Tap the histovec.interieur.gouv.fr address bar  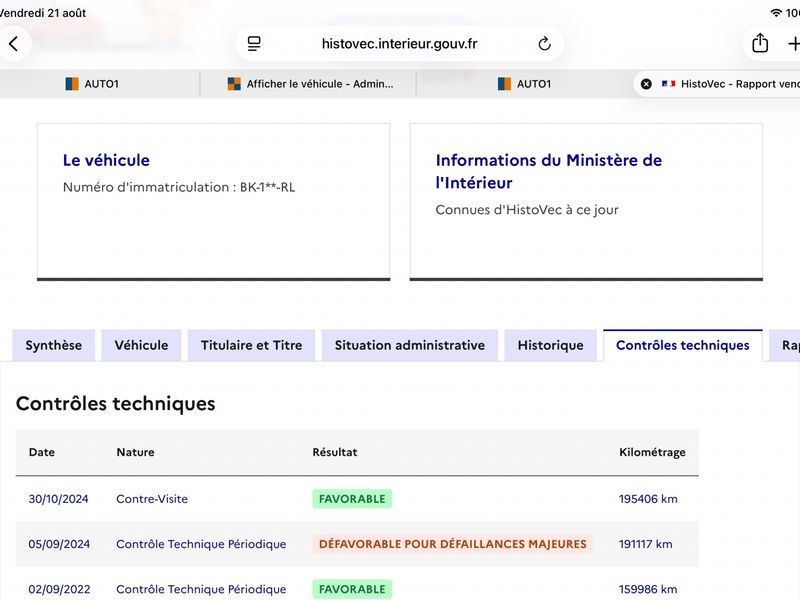coord(399,44)
